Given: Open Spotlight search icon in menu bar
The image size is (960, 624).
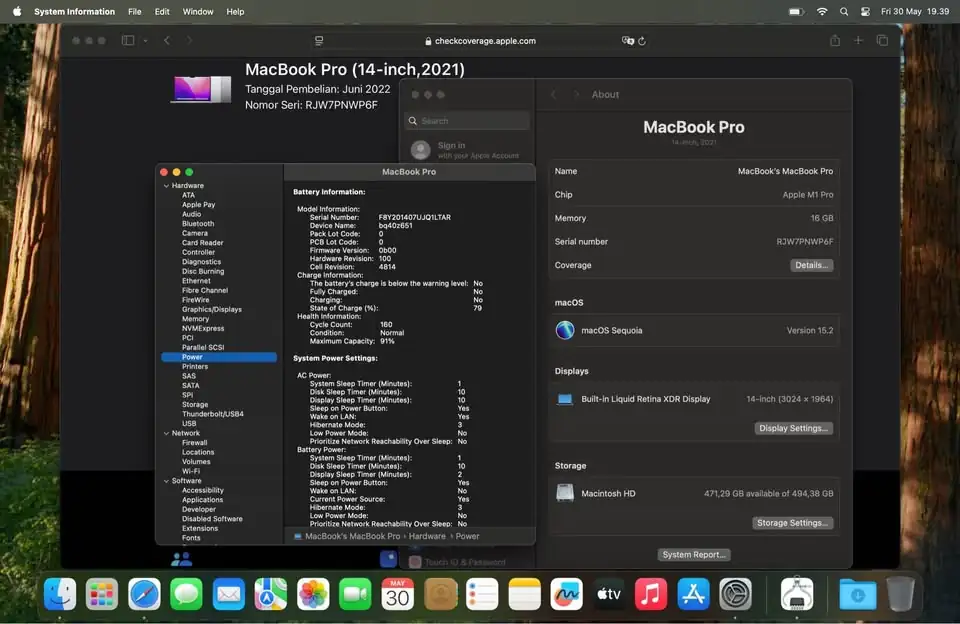Looking at the screenshot, I should coord(844,12).
